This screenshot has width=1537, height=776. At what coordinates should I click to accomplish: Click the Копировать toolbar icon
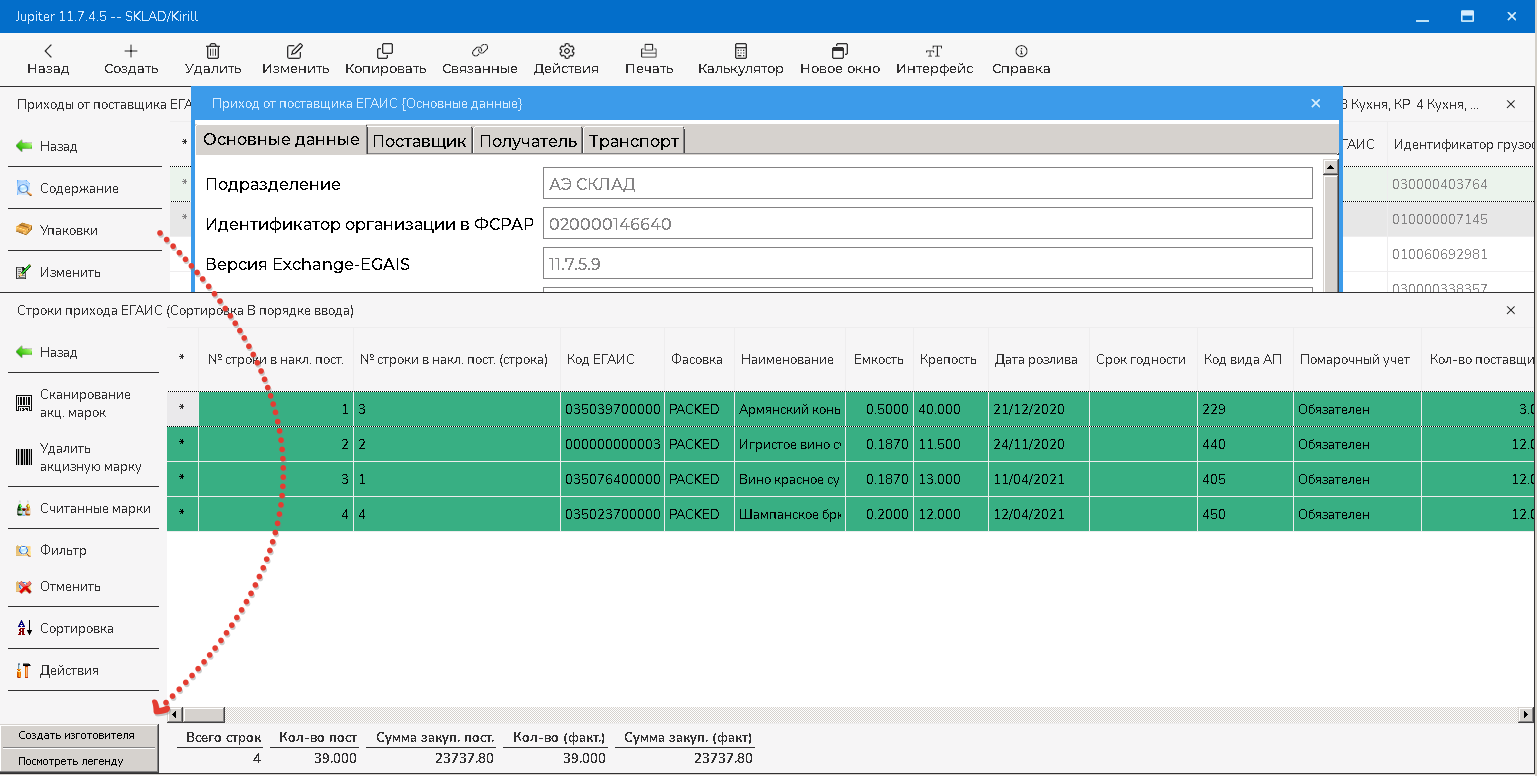pos(385,50)
